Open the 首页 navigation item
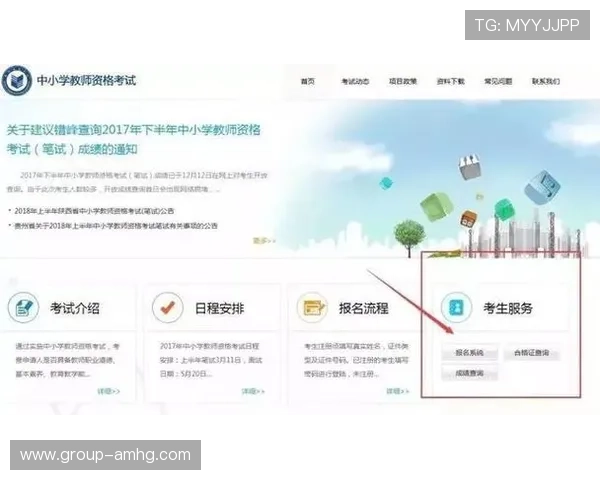 [308, 81]
